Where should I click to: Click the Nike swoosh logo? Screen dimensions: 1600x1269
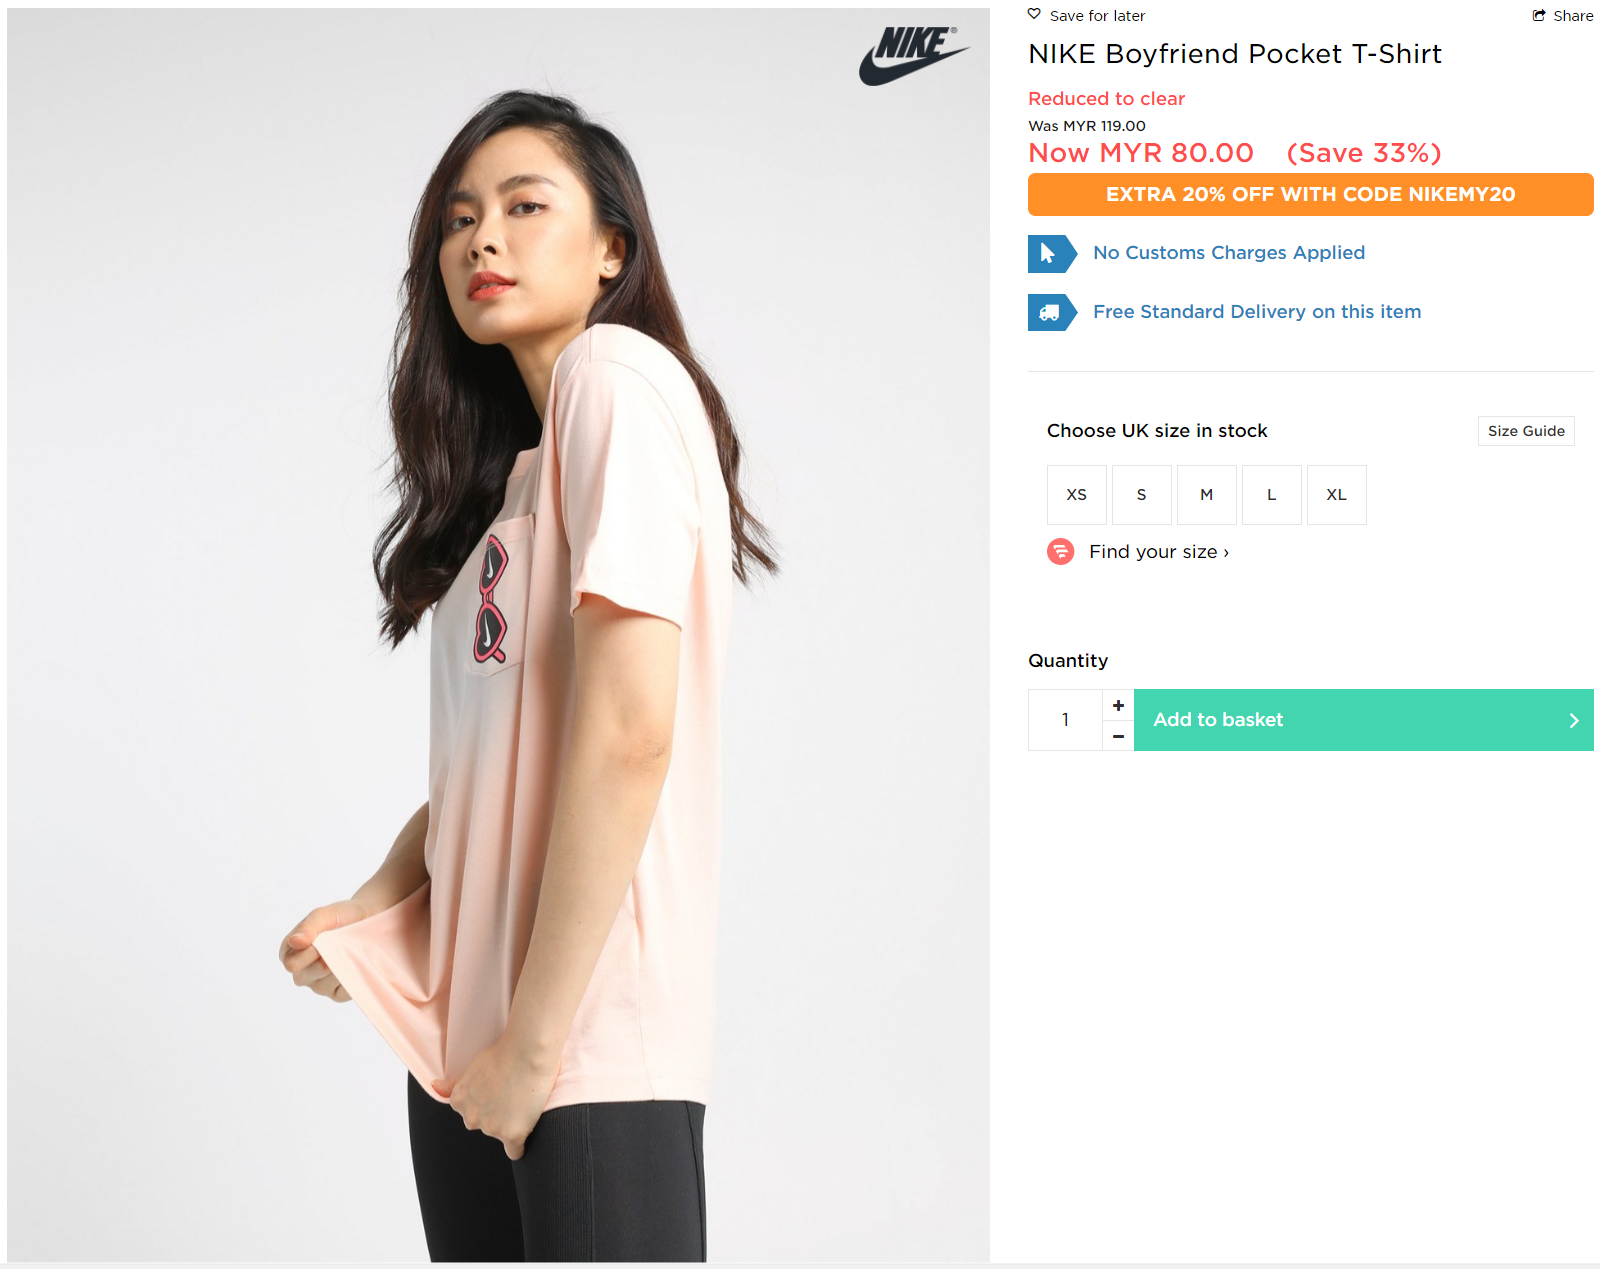[913, 56]
